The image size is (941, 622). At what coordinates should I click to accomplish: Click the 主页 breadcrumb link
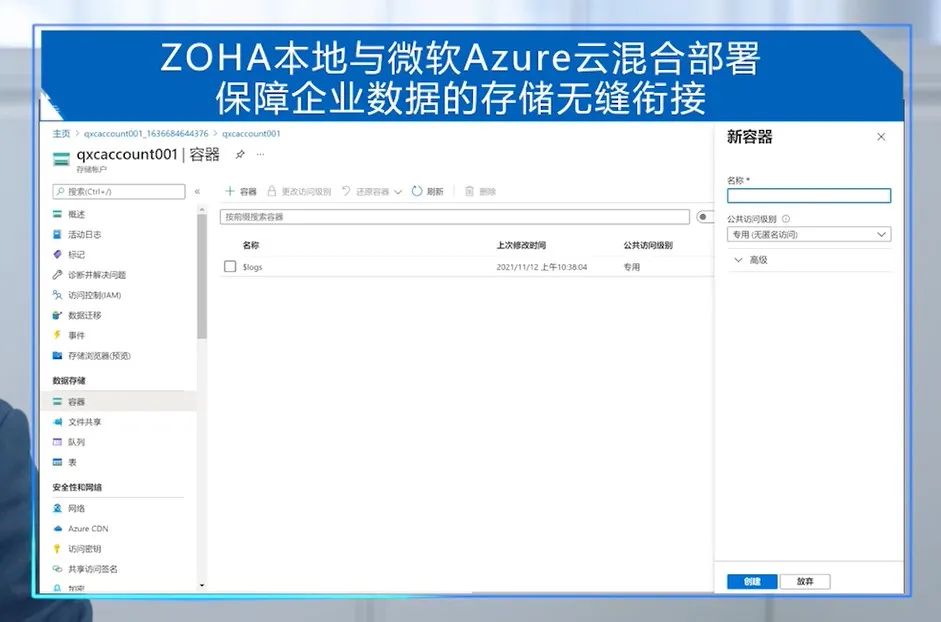pyautogui.click(x=61, y=133)
